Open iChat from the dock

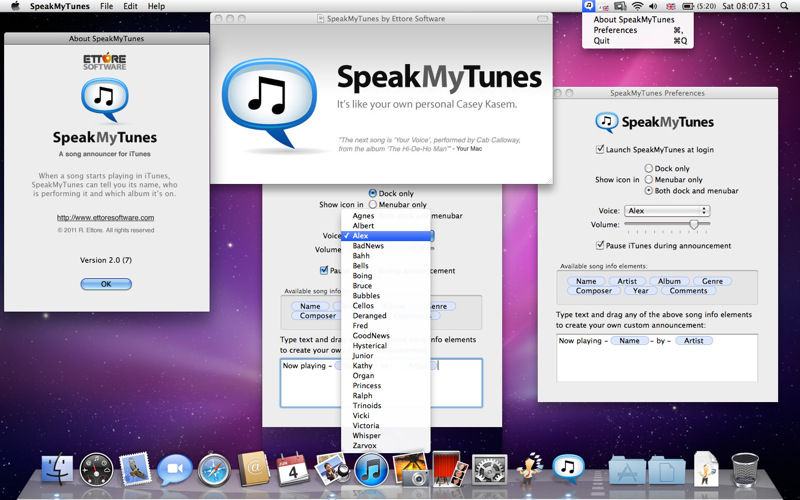point(174,469)
